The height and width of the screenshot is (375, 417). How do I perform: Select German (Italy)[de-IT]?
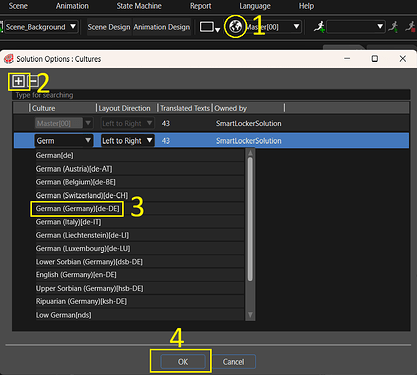tap(140, 222)
